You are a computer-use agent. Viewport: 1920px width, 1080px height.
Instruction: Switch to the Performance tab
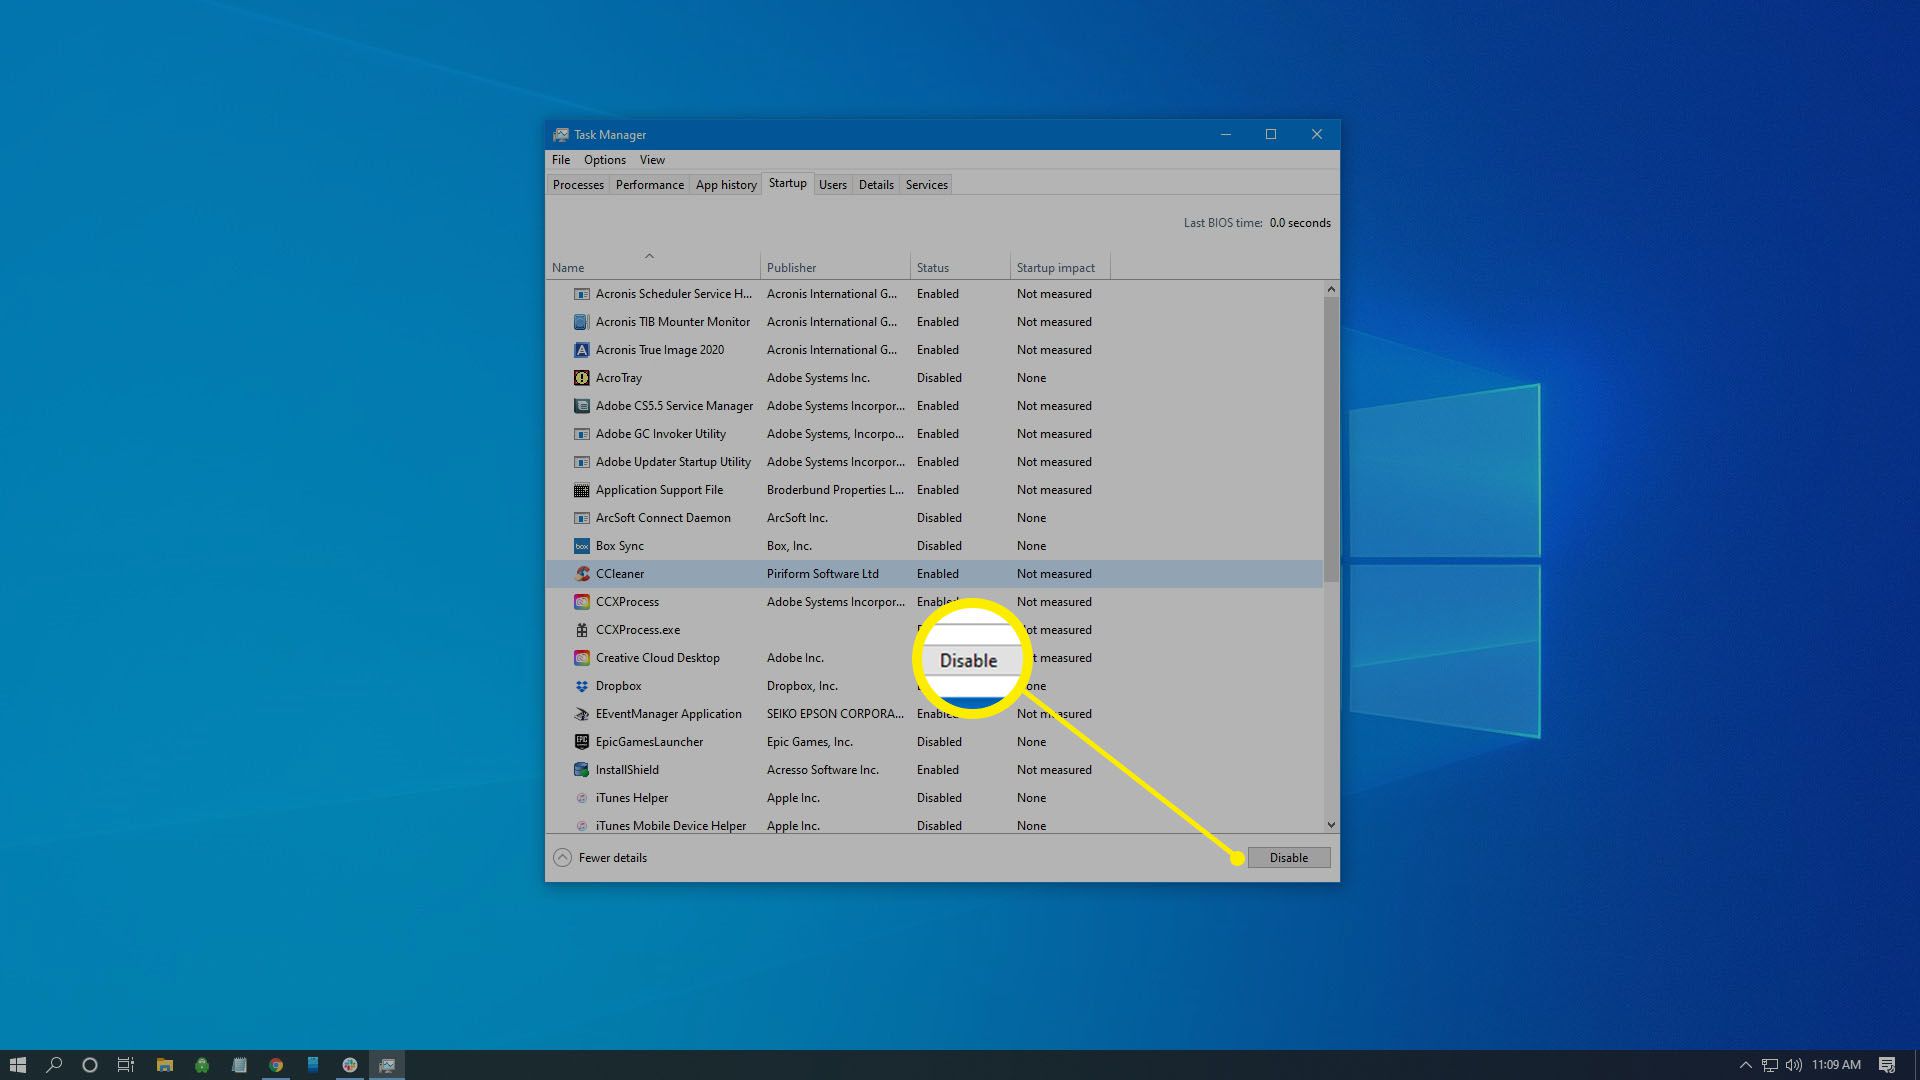647,185
